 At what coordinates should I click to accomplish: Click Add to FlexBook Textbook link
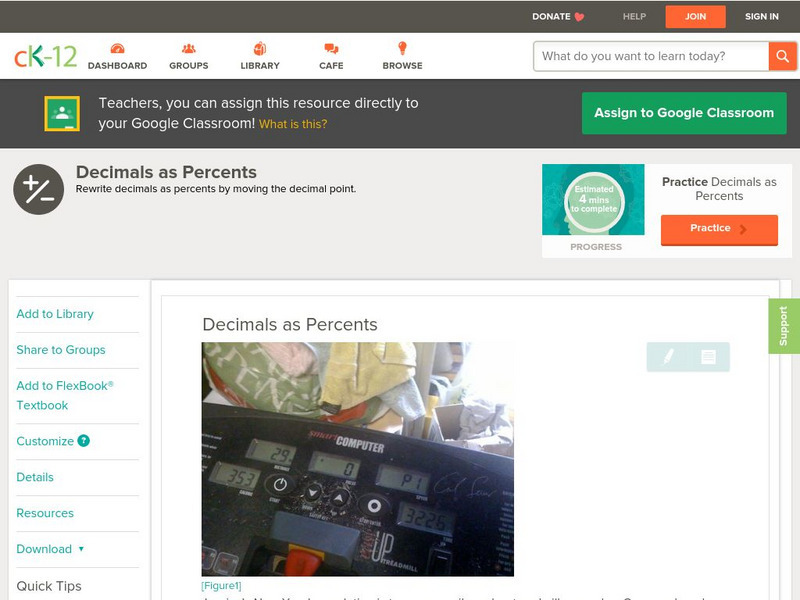coord(65,395)
